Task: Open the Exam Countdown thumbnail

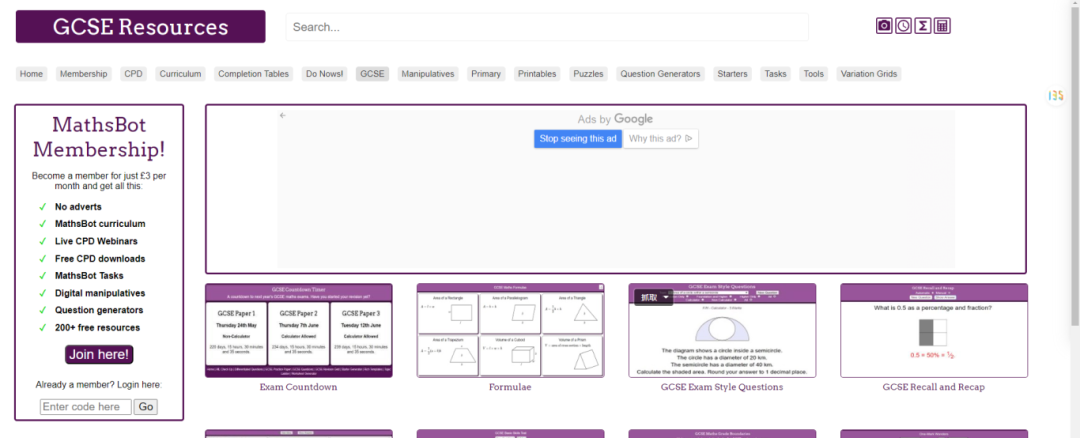Action: coord(299,331)
